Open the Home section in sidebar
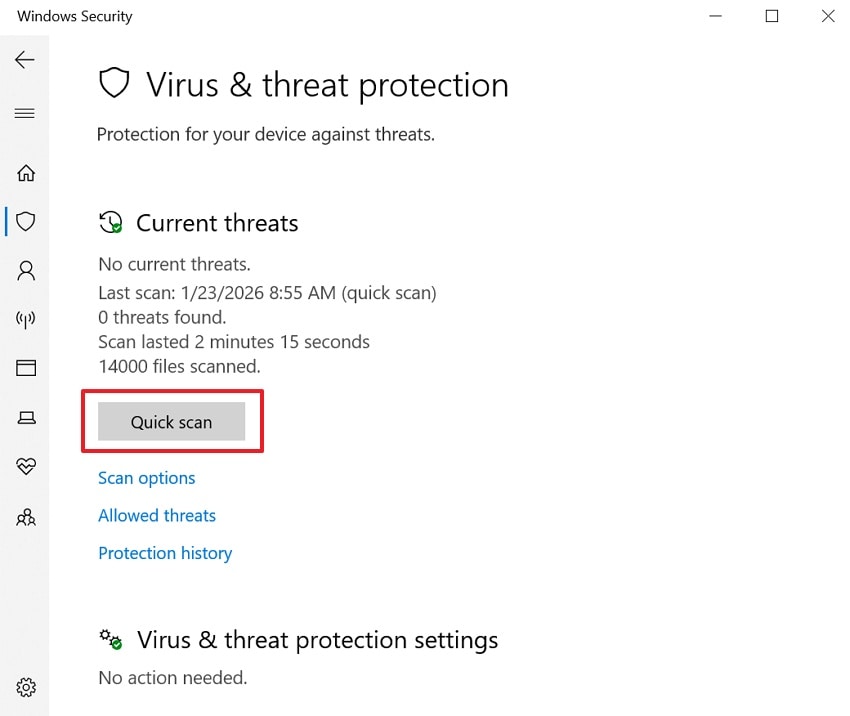The width and height of the screenshot is (850, 716). click(26, 173)
